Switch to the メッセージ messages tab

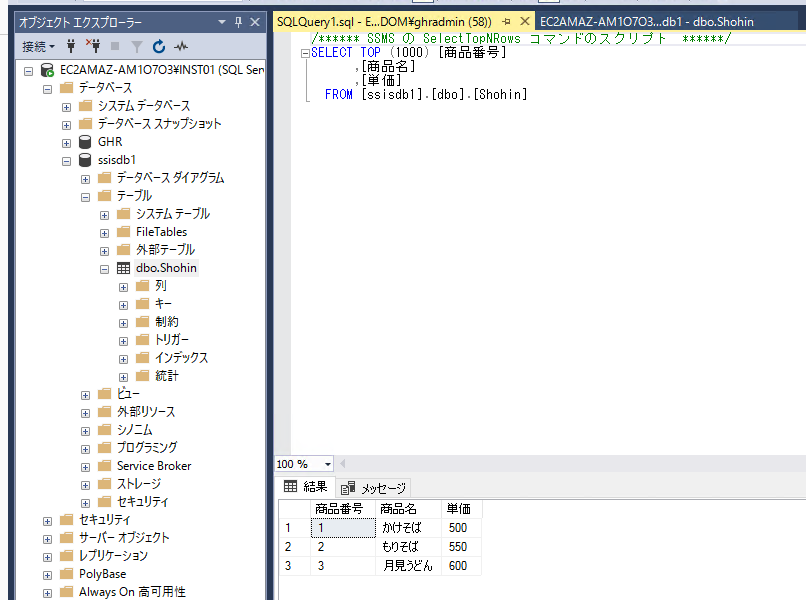[373, 487]
